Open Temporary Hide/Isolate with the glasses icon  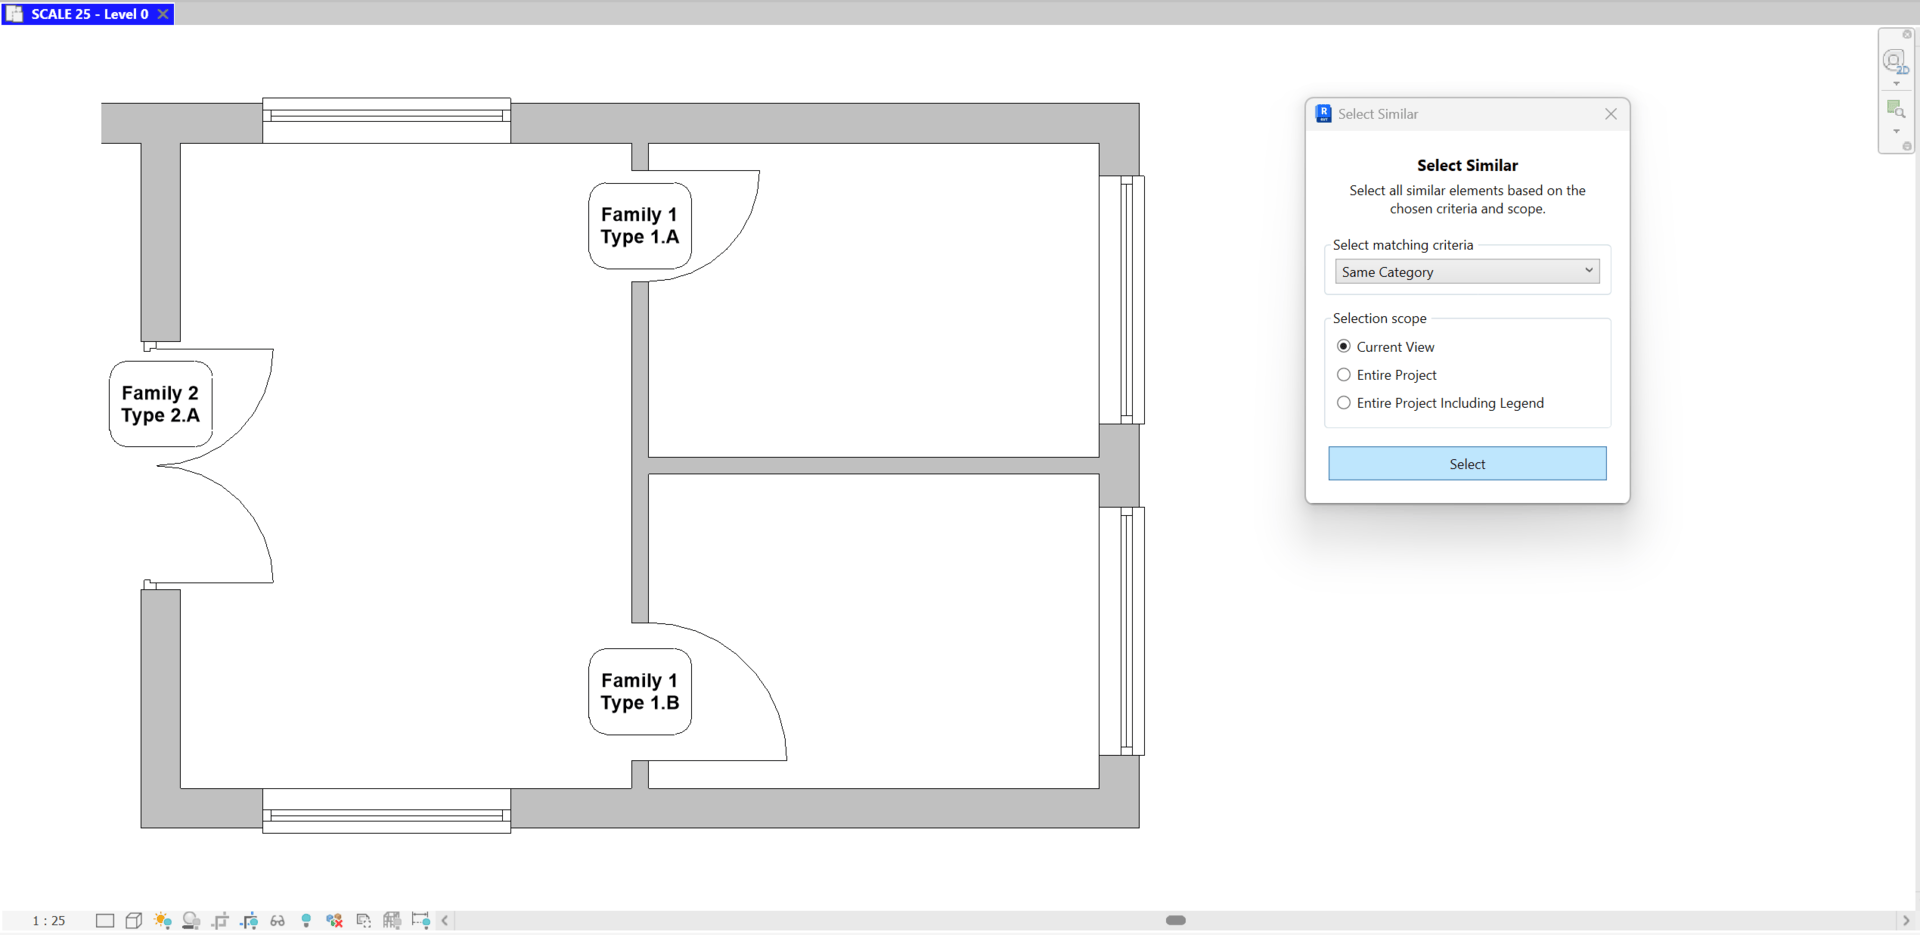pos(277,920)
